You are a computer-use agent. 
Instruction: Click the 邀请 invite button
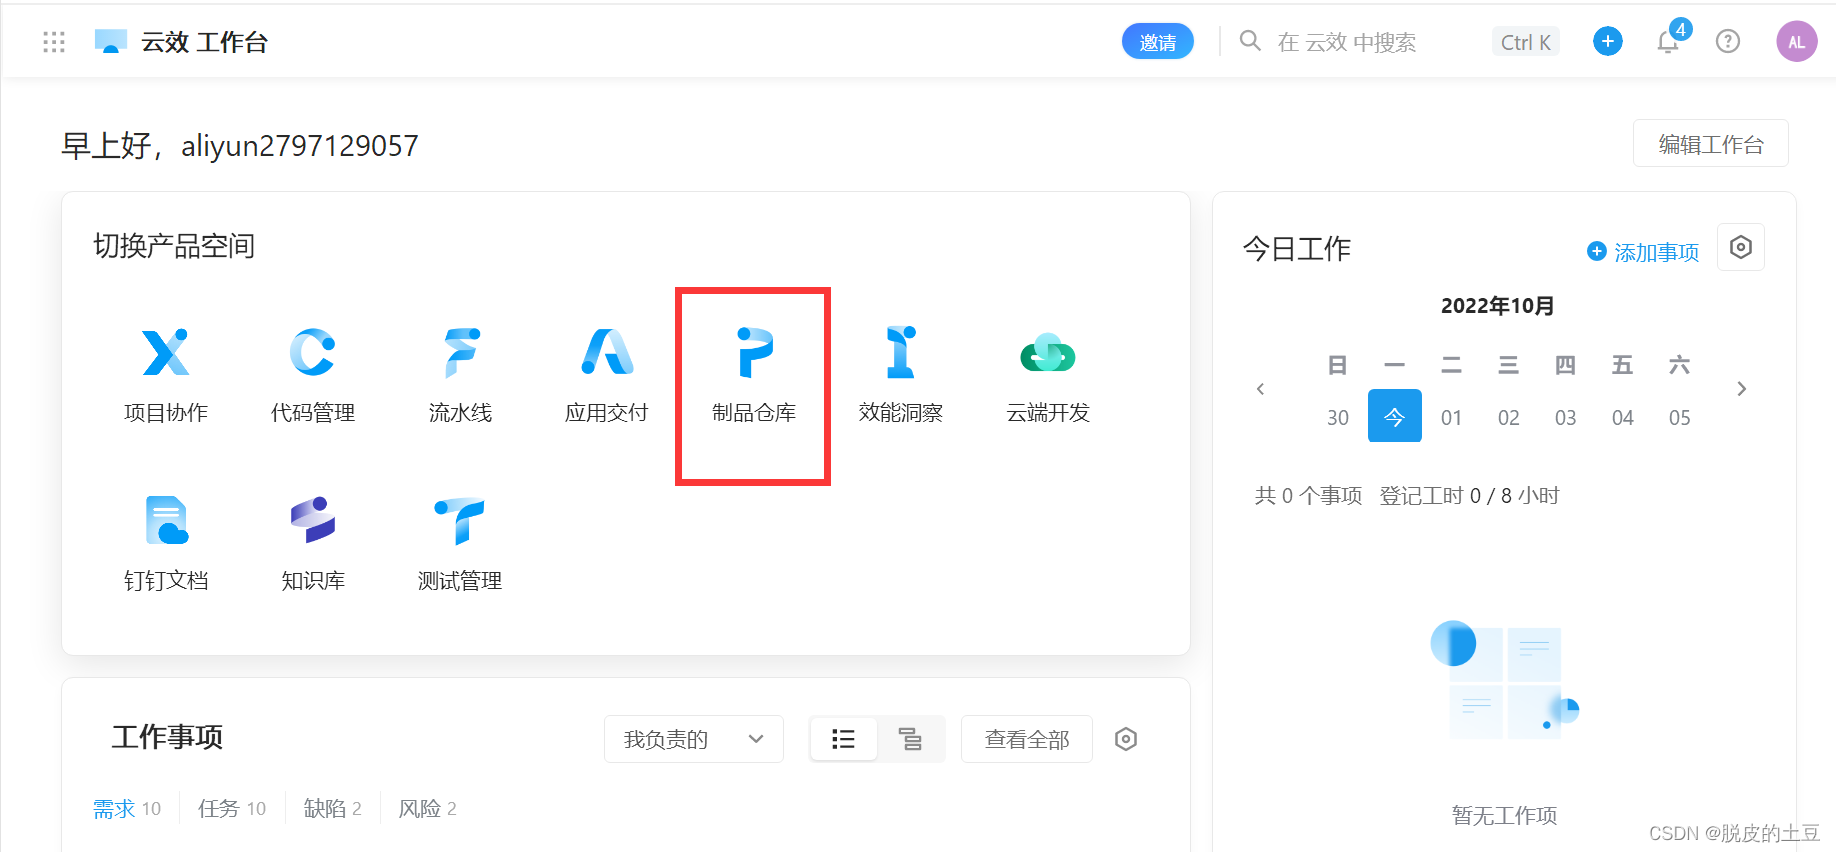pyautogui.click(x=1158, y=41)
